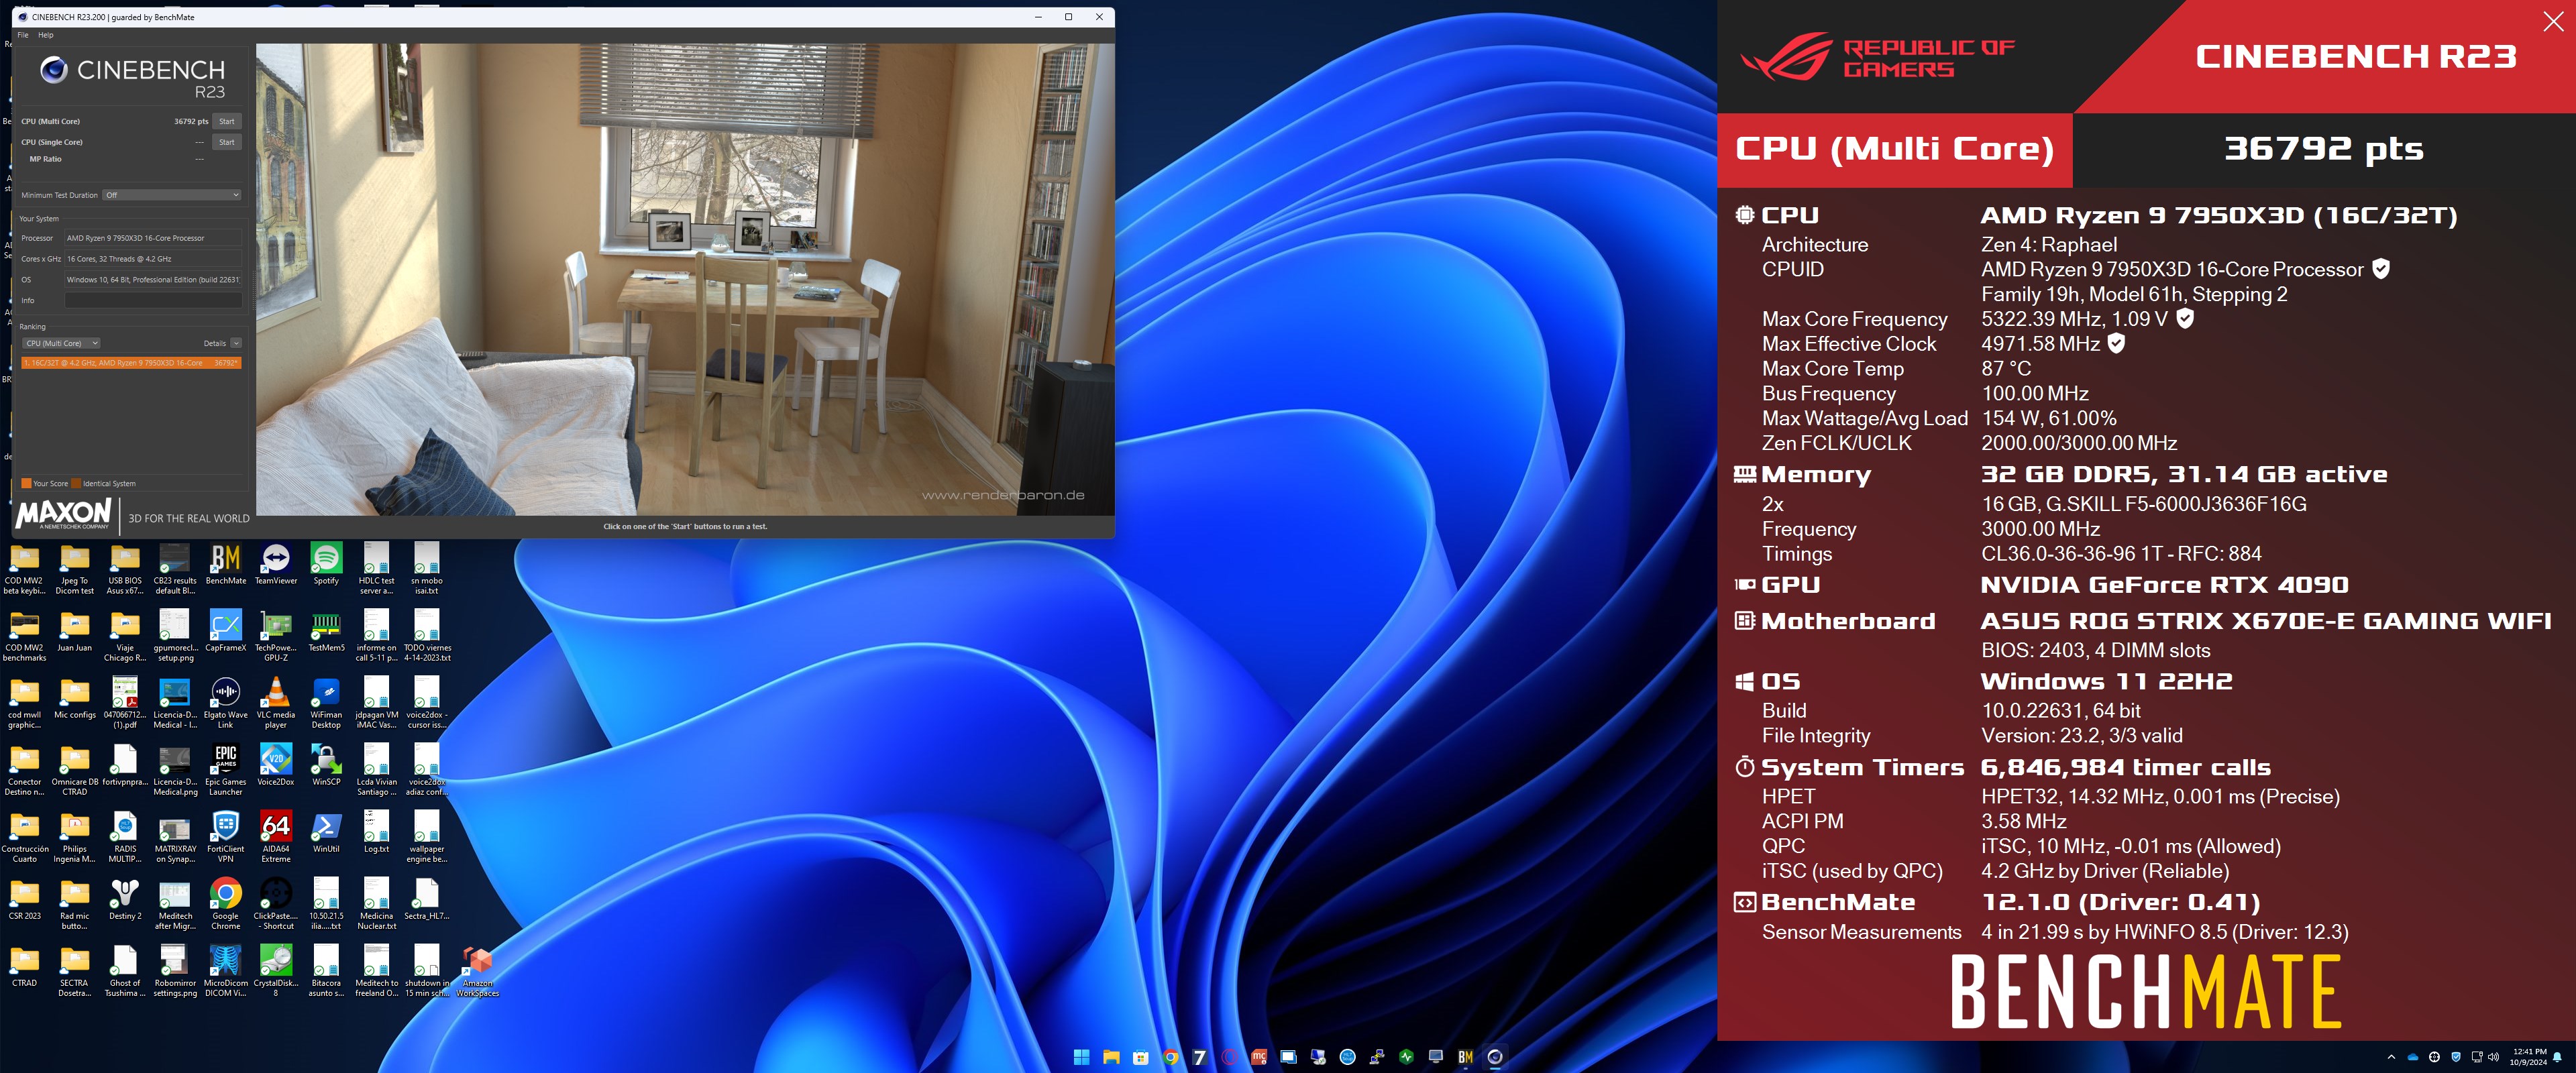
Task: Open TestMem5 desktop icon
Action: [x=326, y=632]
